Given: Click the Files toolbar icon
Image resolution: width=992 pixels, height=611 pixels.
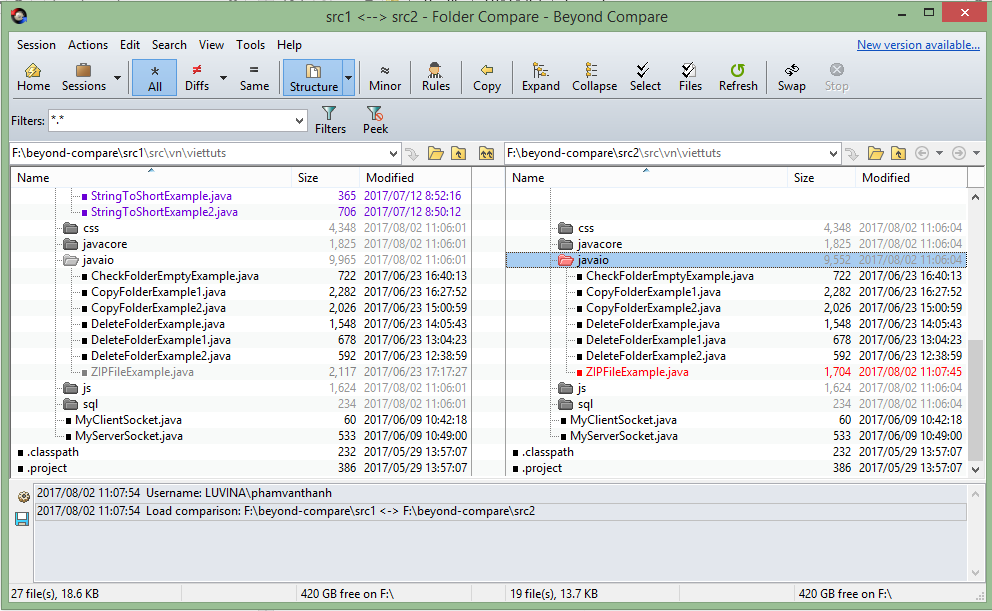Looking at the screenshot, I should tap(690, 77).
